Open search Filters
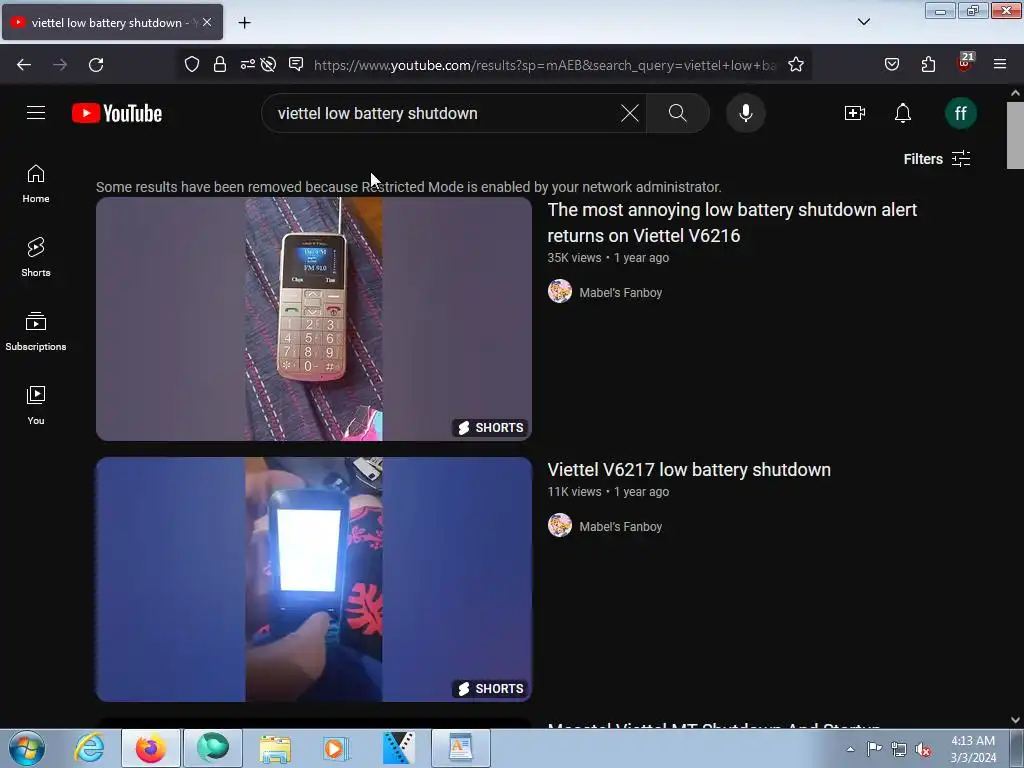This screenshot has width=1024, height=768. [937, 159]
